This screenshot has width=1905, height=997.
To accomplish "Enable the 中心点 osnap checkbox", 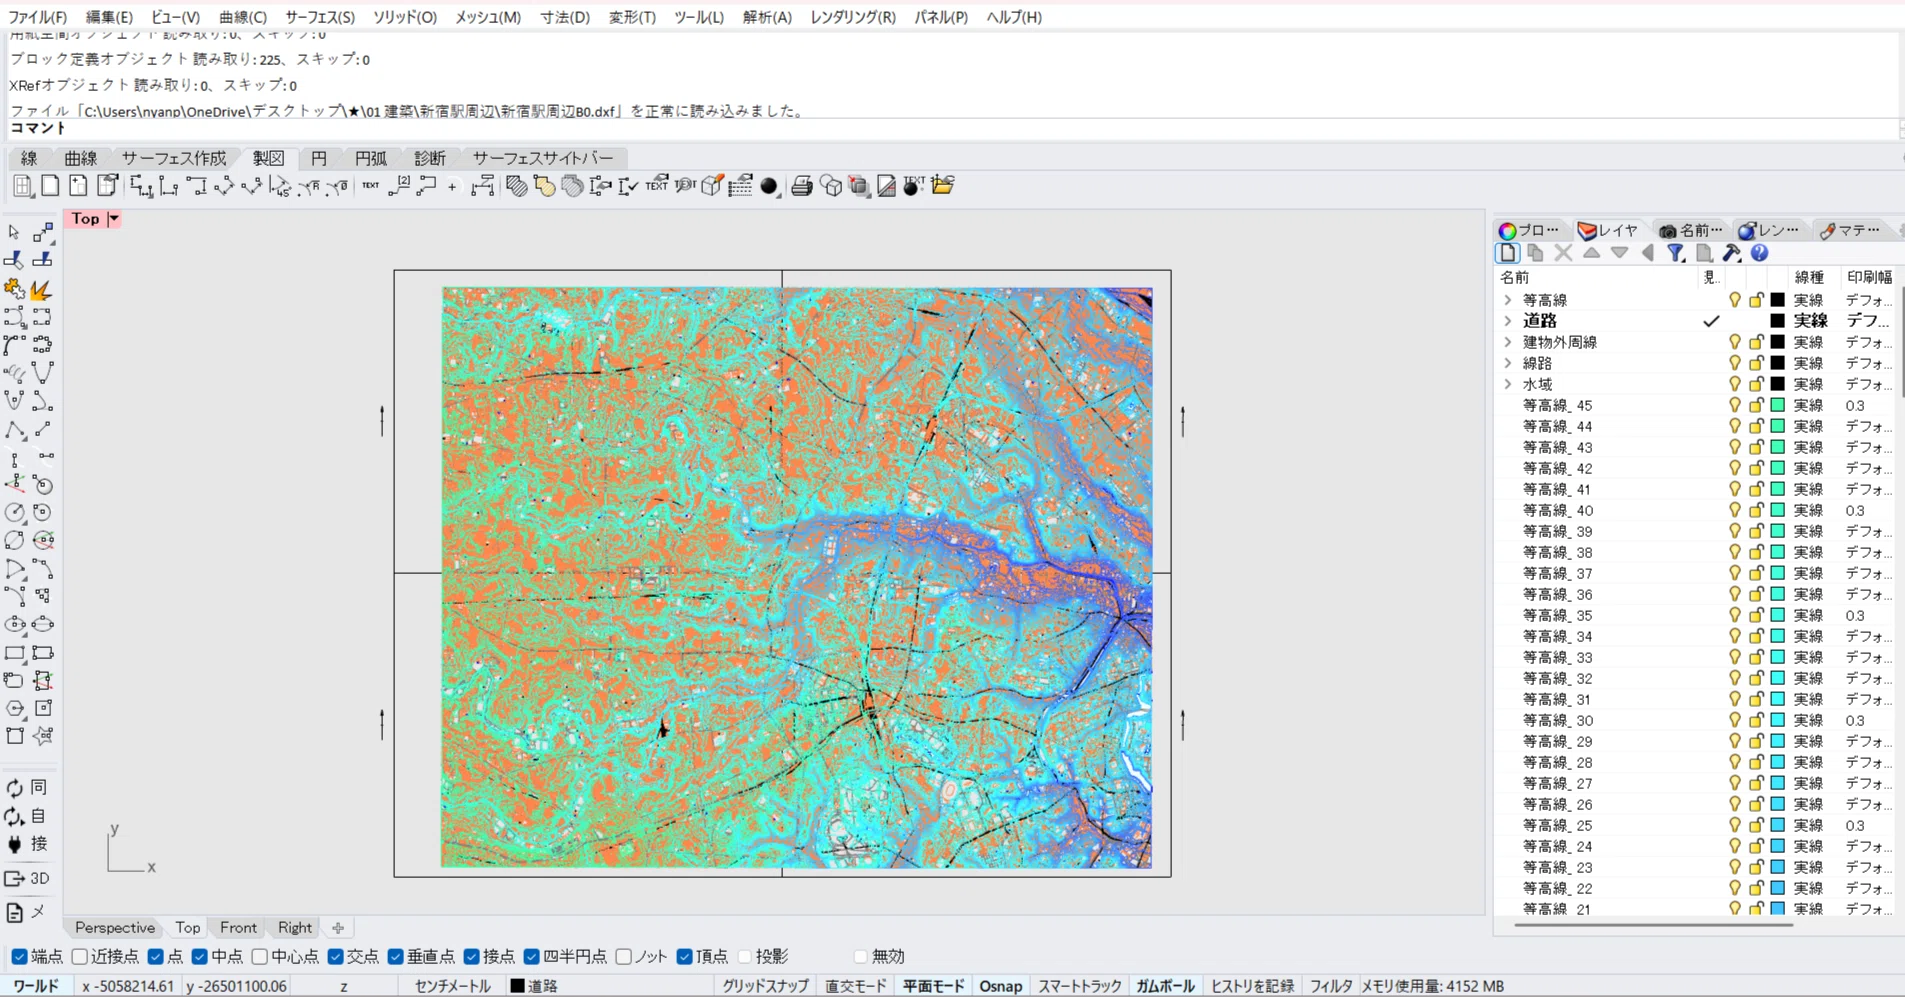I will coord(260,957).
